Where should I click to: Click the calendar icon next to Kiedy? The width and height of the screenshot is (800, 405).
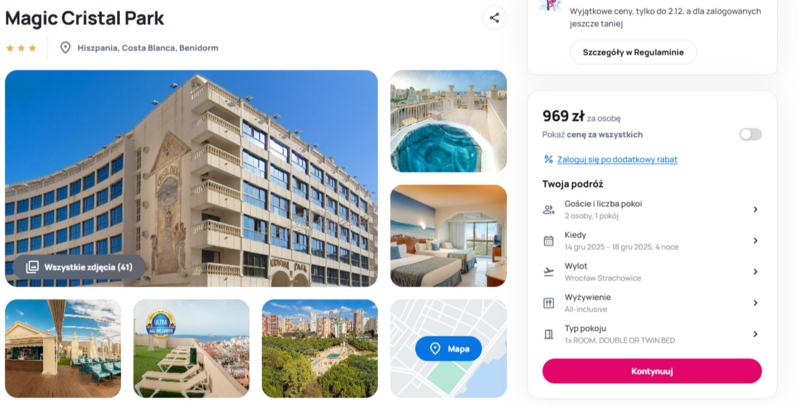tap(548, 241)
